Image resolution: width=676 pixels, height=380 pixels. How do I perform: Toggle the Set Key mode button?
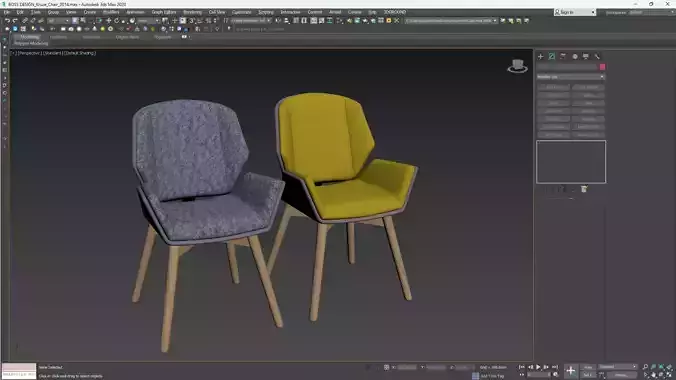[x=588, y=375]
